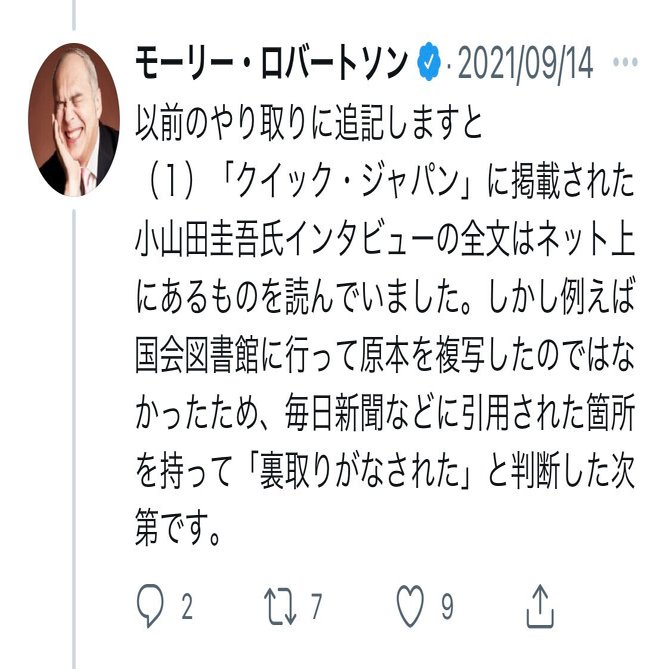The height and width of the screenshot is (669, 669).
Task: Open the three-dot more options menu
Action: coord(625,62)
